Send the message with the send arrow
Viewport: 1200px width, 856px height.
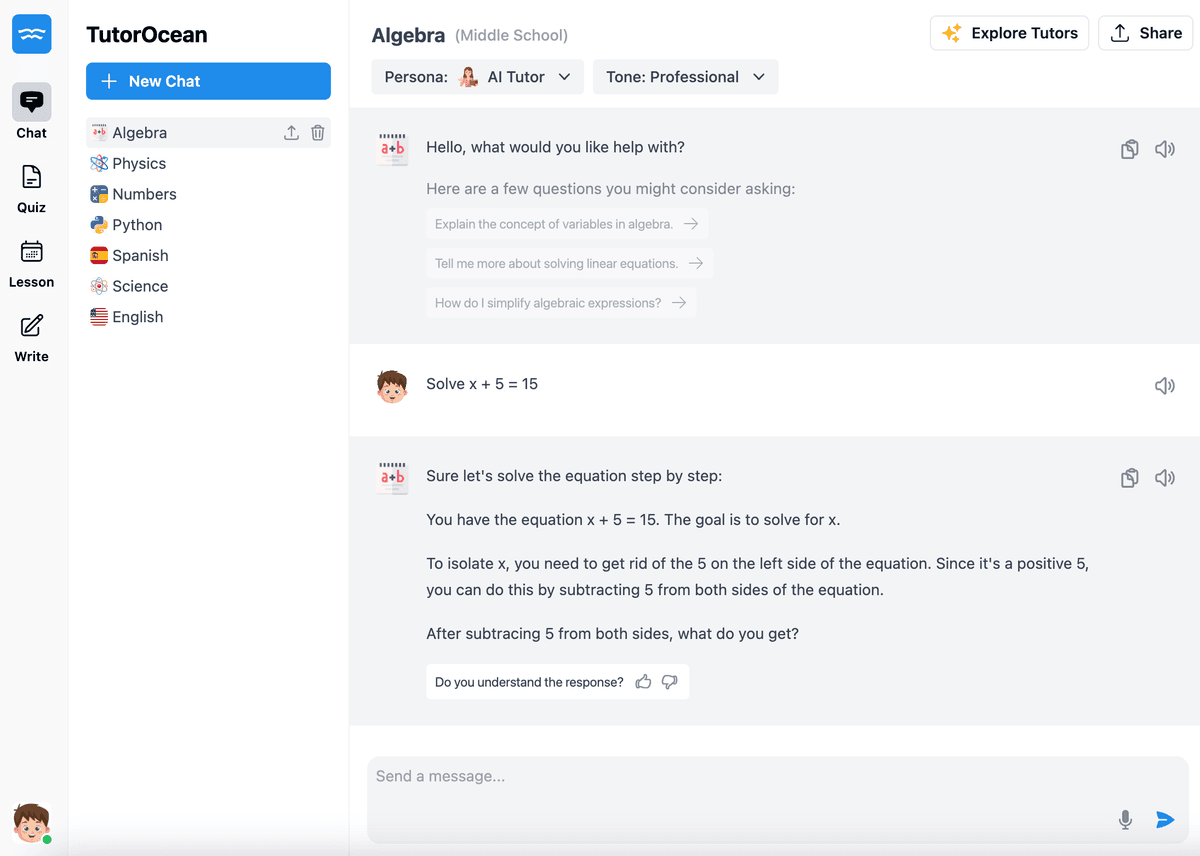coord(1165,819)
